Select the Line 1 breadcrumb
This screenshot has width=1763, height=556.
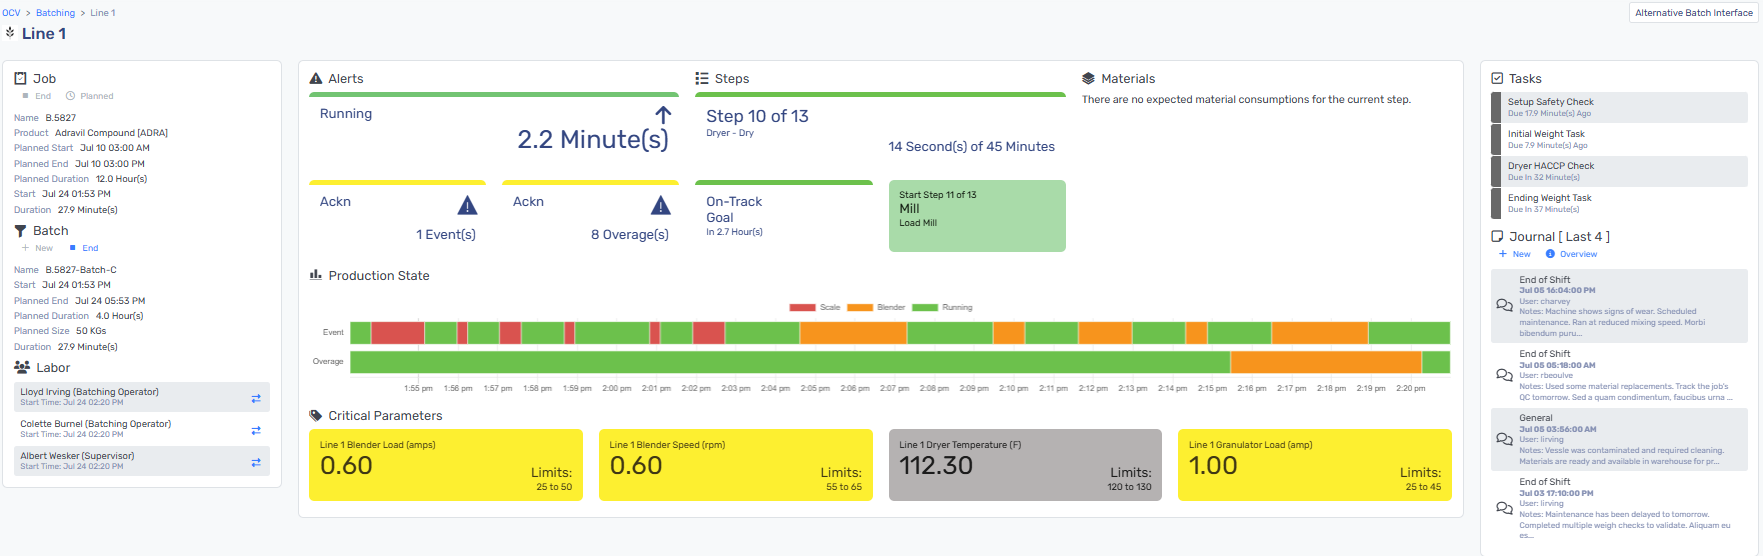[x=103, y=13]
